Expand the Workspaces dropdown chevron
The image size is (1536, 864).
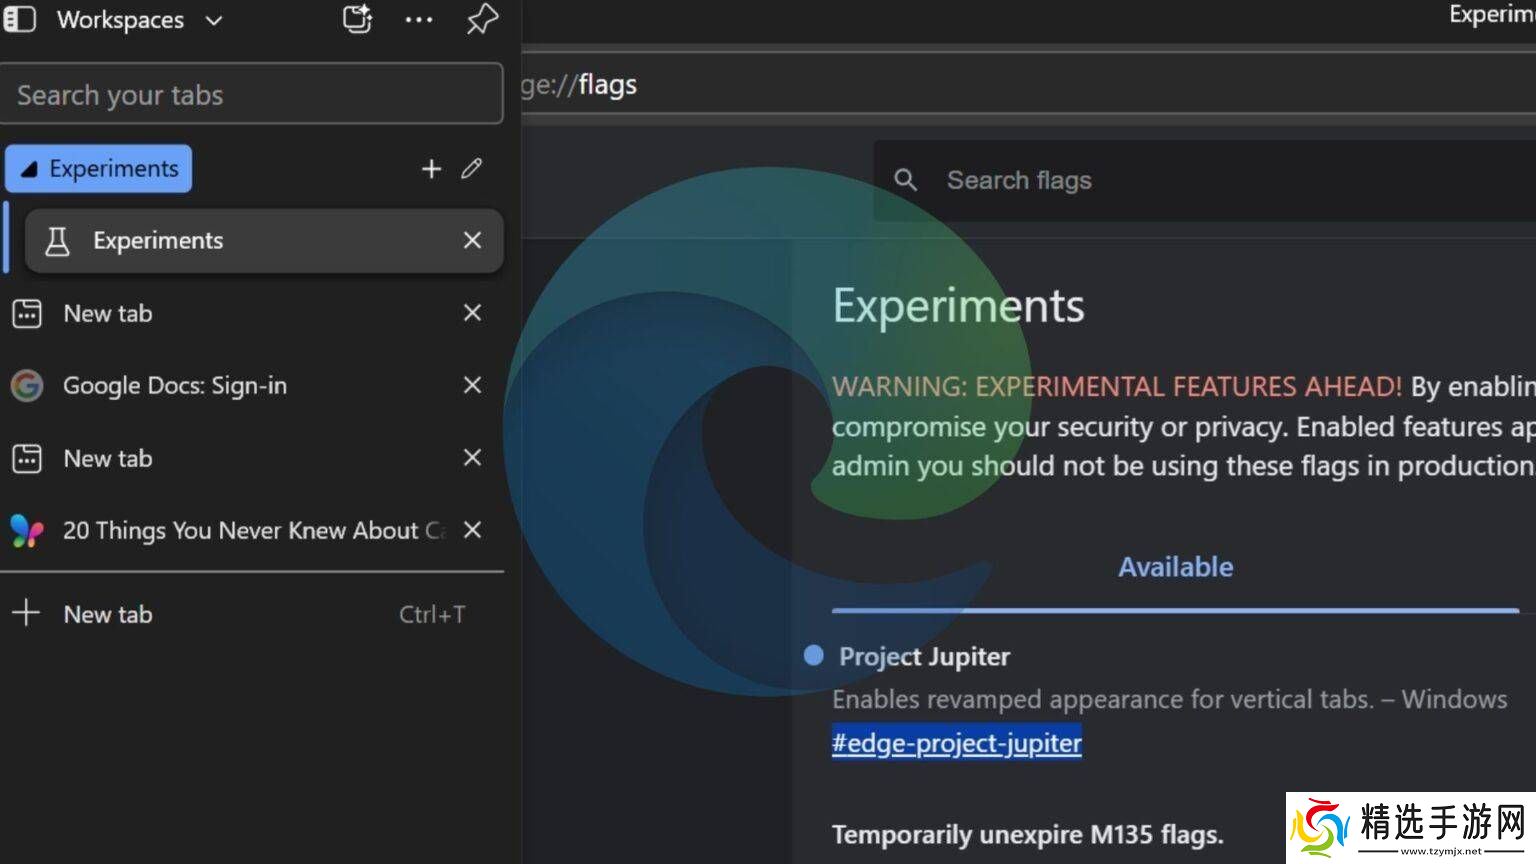(x=213, y=20)
